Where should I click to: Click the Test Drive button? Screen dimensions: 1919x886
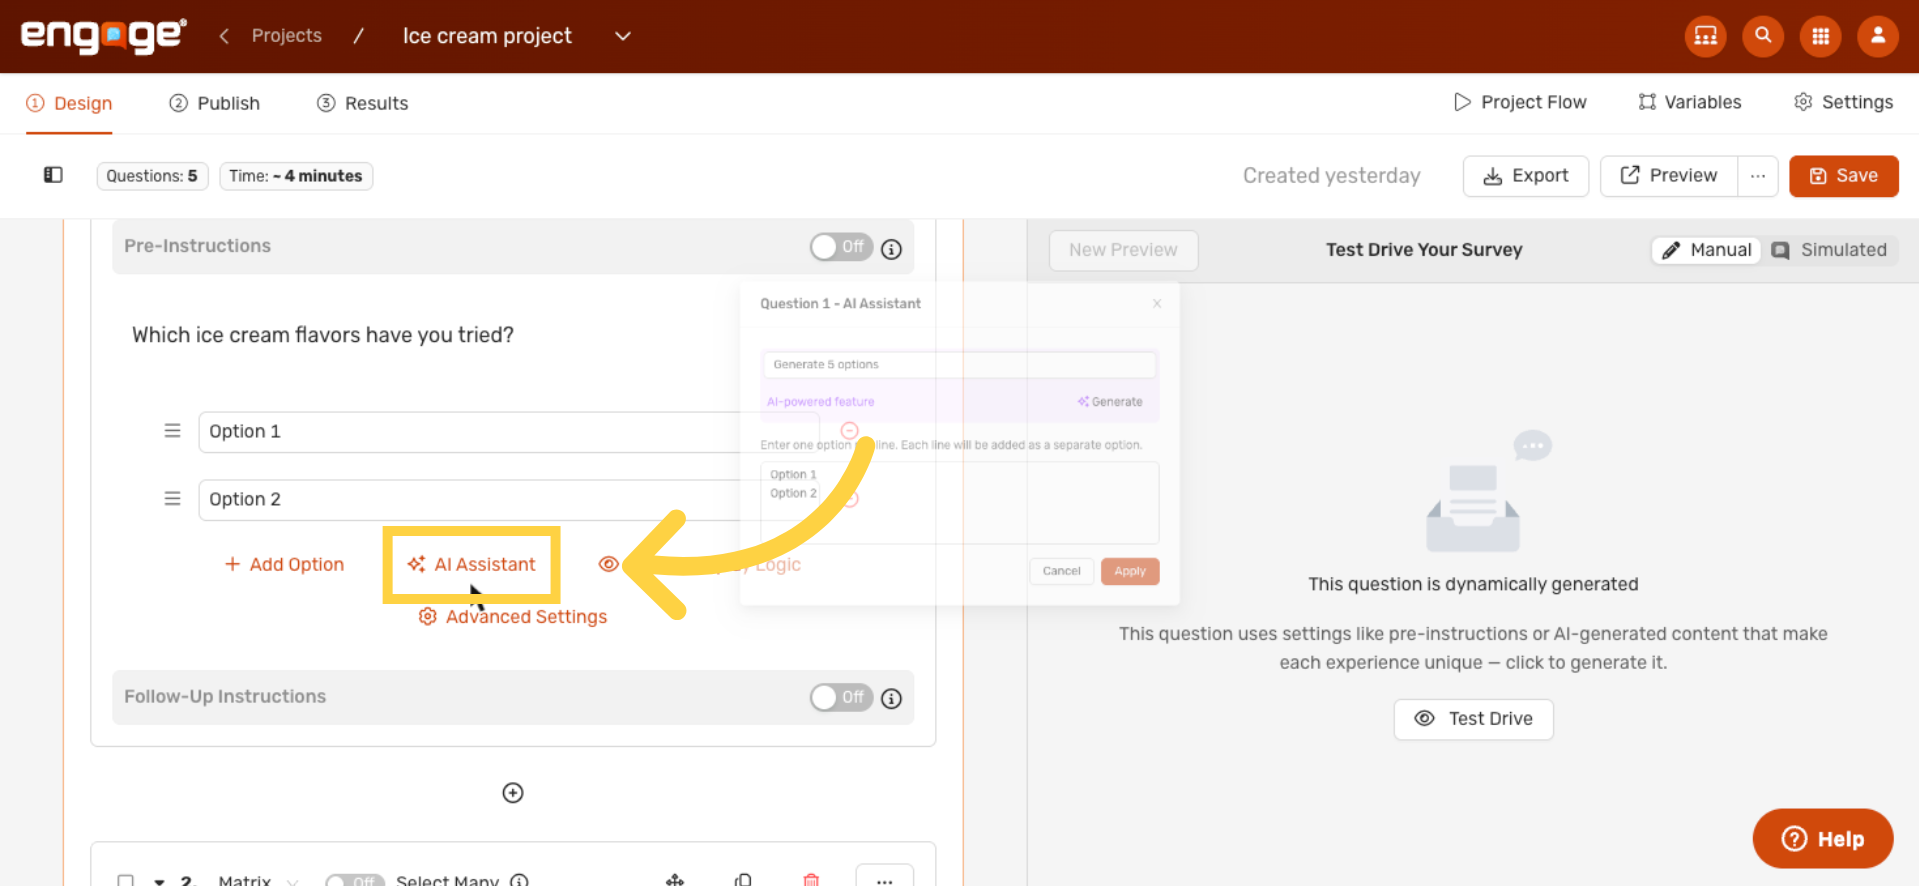coord(1473,719)
